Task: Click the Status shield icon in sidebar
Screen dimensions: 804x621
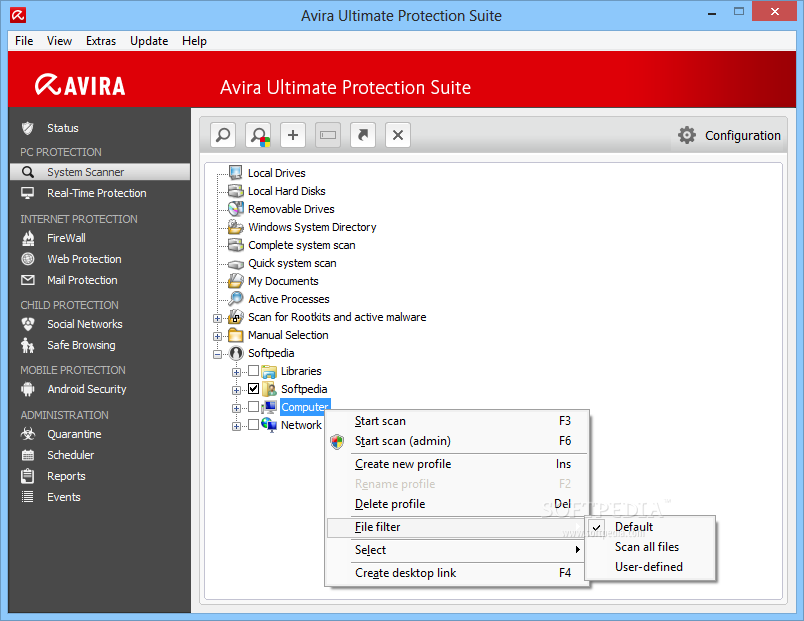Action: pyautogui.click(x=28, y=128)
